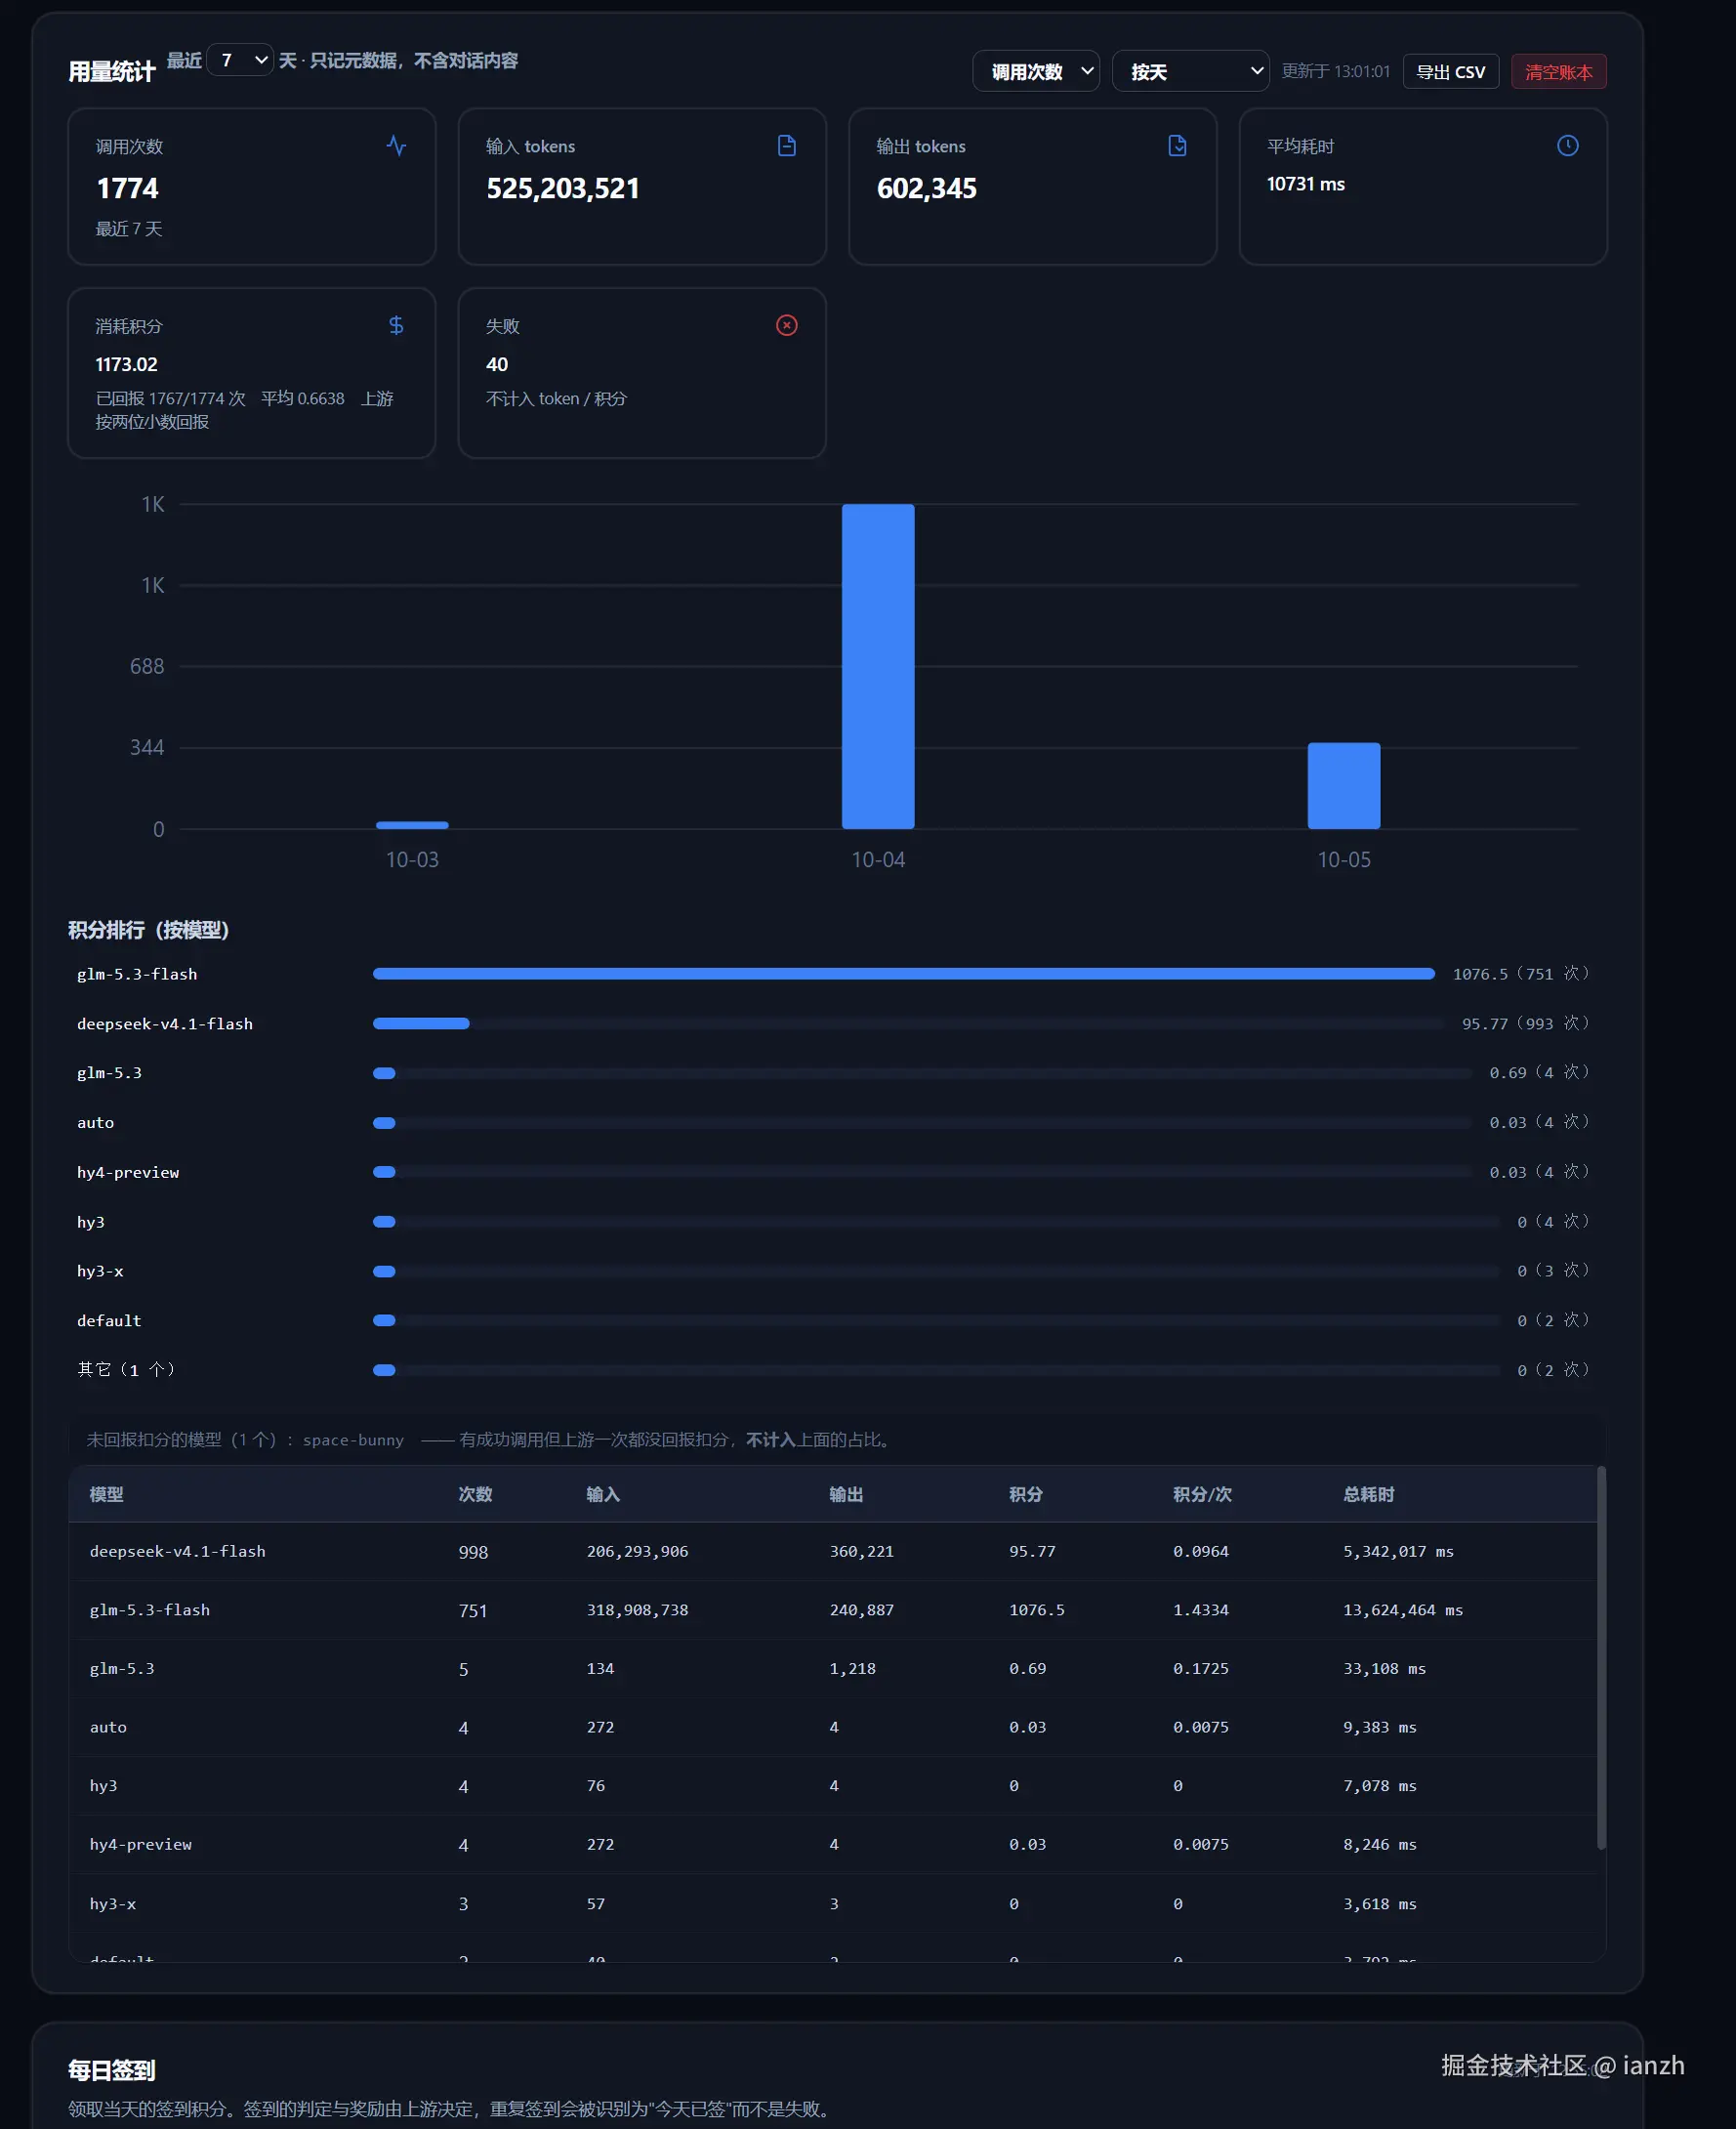Click the 13,624,464 ms table cell
Screen dimensions: 1736x2129
pos(1403,1610)
